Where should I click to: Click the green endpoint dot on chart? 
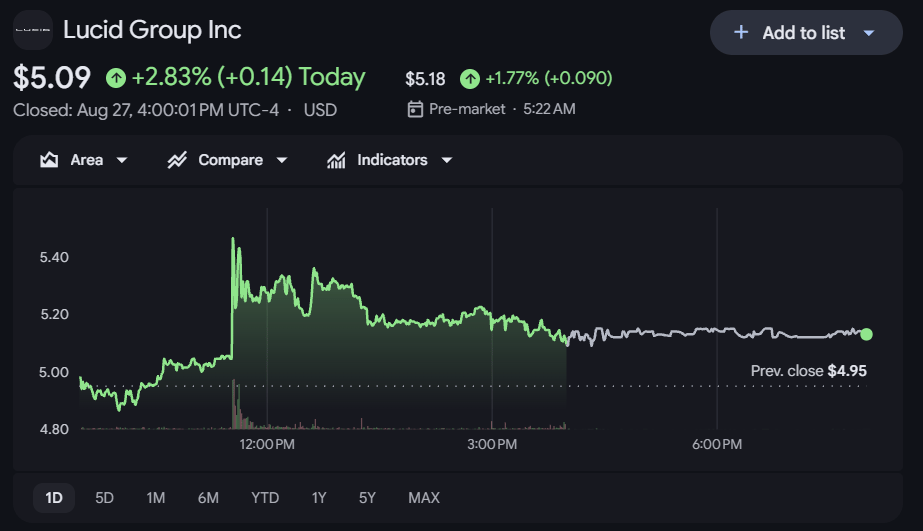[x=866, y=334]
